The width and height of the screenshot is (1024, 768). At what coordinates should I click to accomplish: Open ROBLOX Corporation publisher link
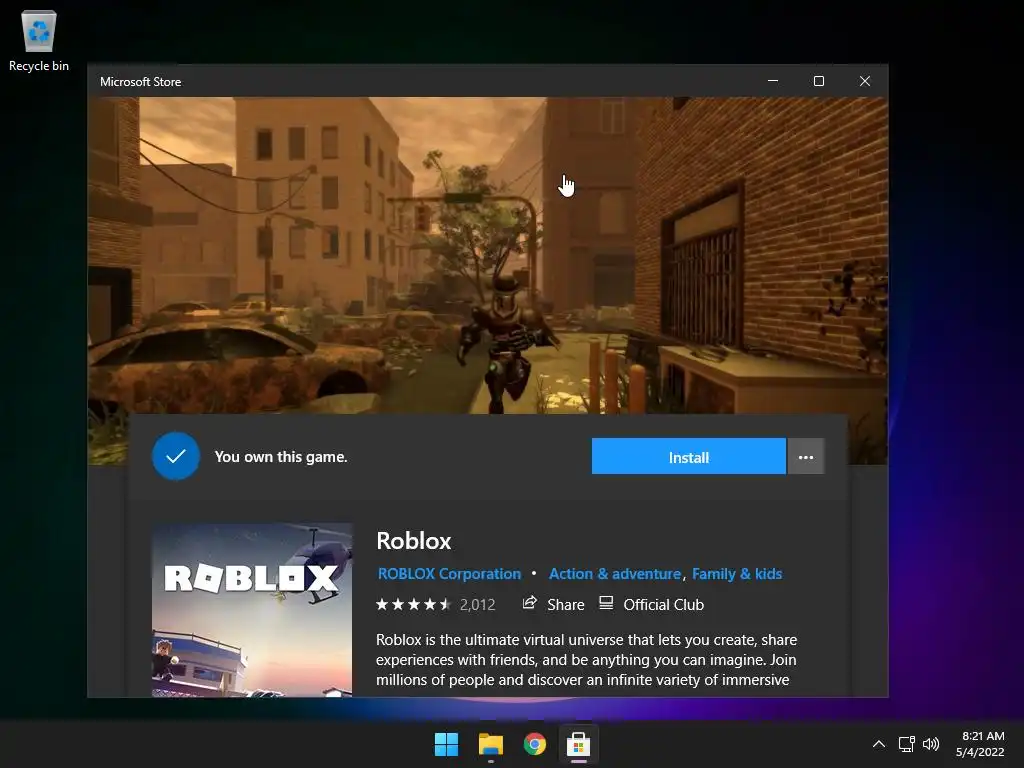(449, 574)
